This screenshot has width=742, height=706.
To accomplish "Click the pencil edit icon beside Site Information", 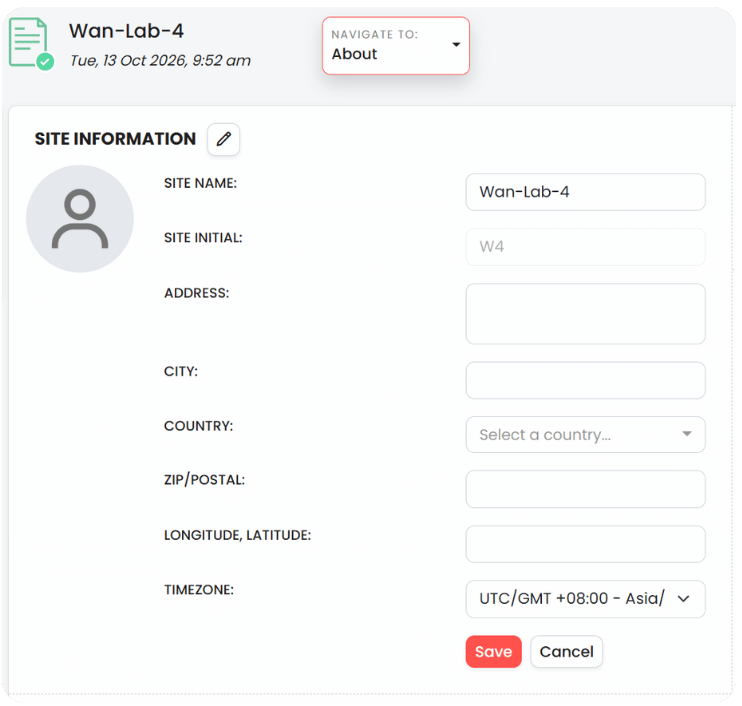I will [x=223, y=139].
